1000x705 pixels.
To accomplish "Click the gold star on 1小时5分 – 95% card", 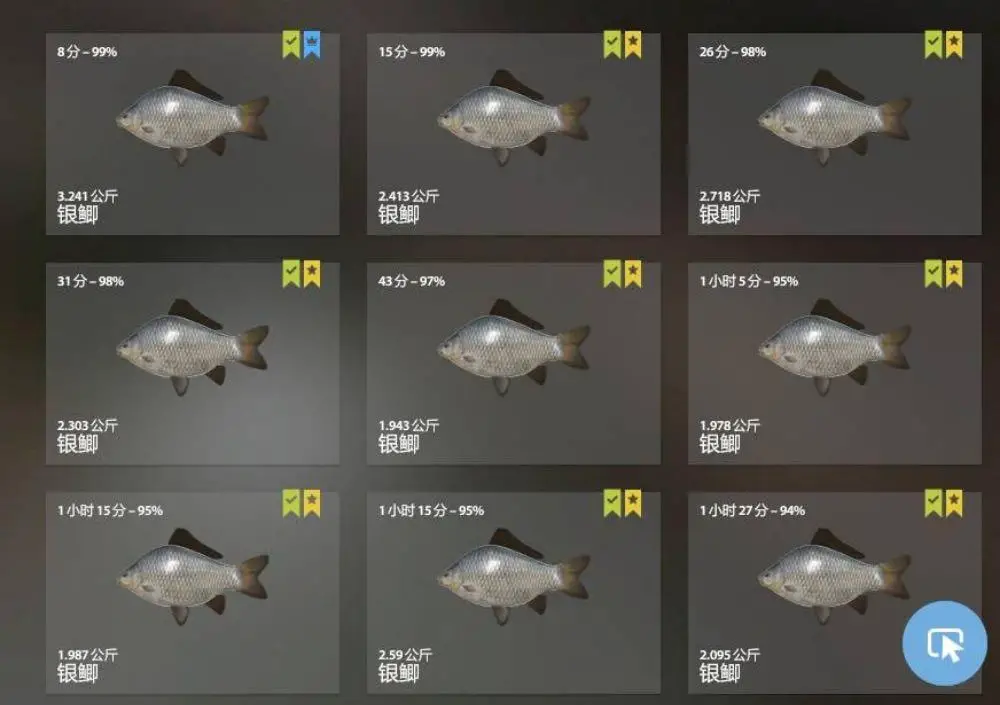I will pos(954,274).
